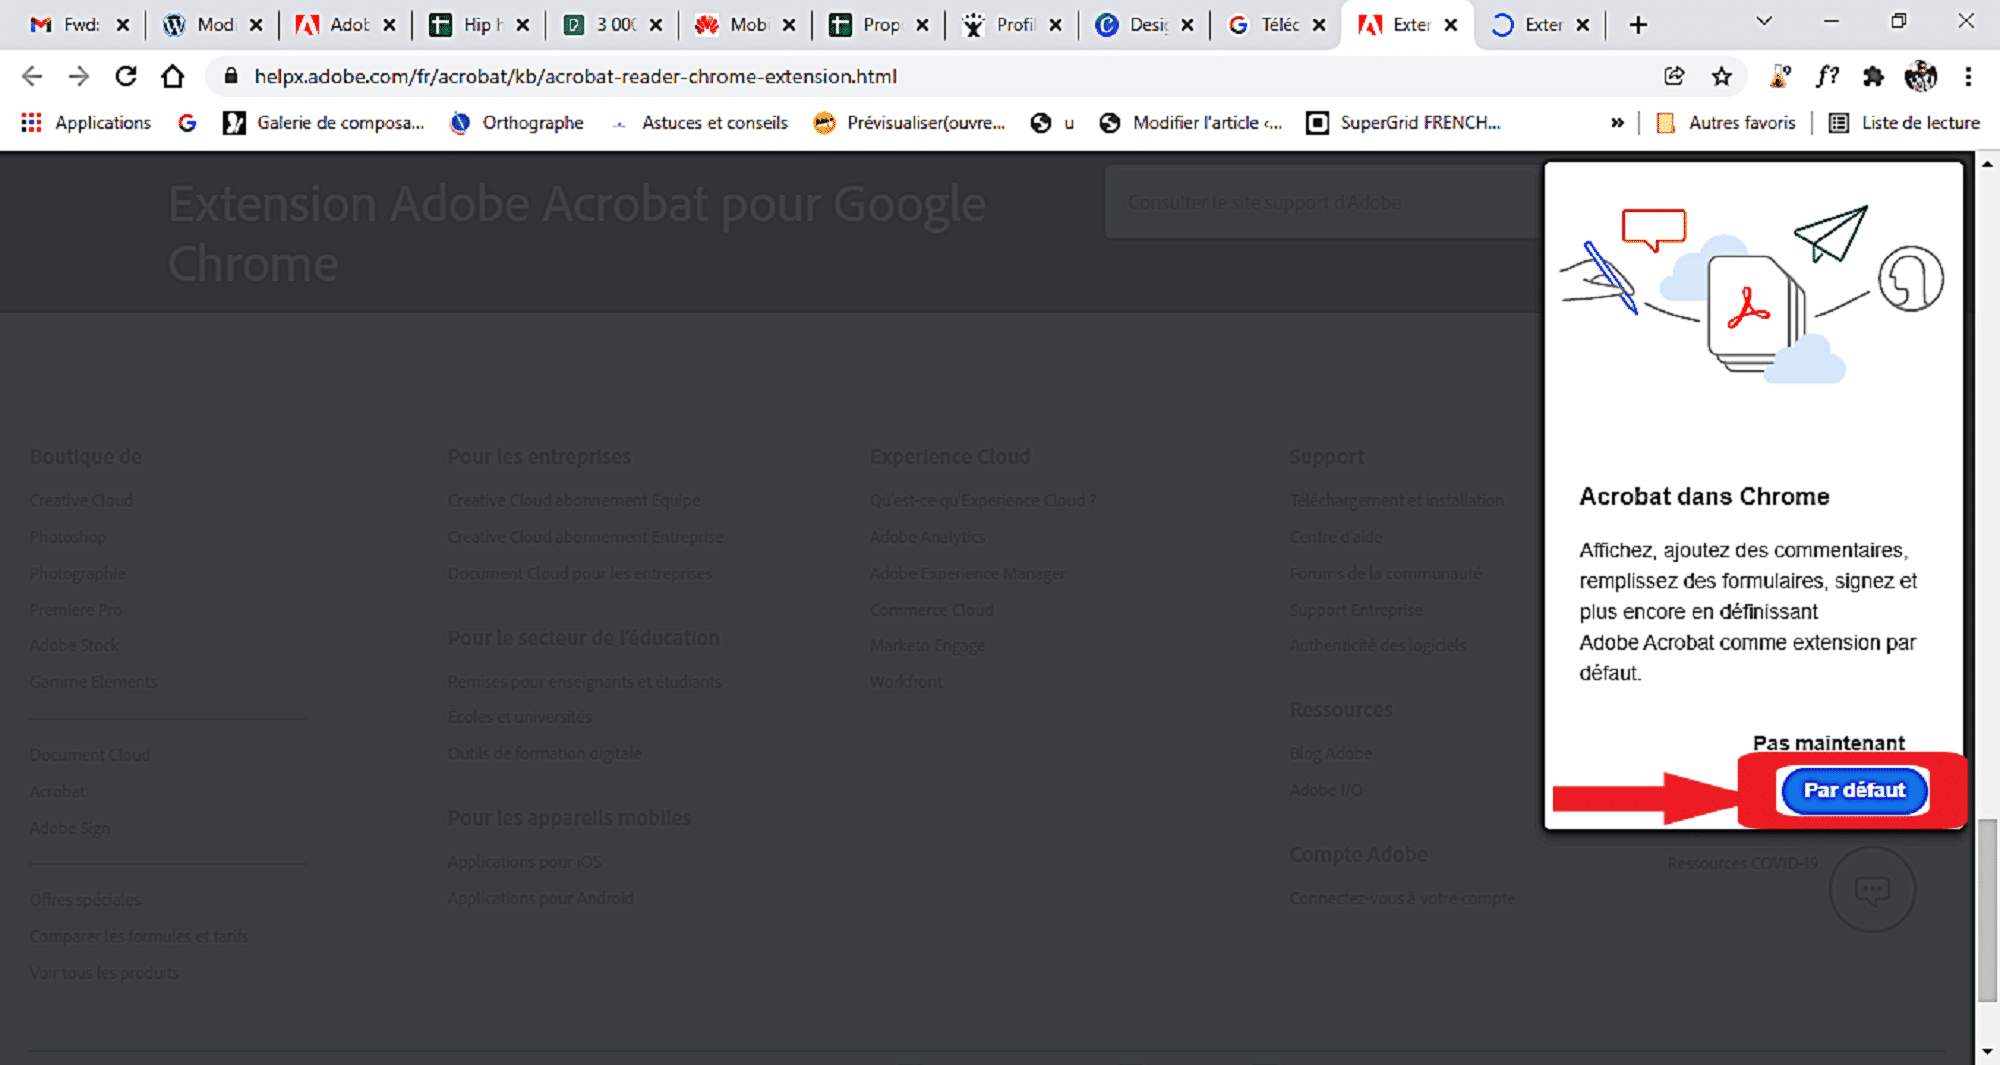The height and width of the screenshot is (1065, 2000).
Task: Open the Modifier l'article bookmark
Action: (x=1190, y=122)
